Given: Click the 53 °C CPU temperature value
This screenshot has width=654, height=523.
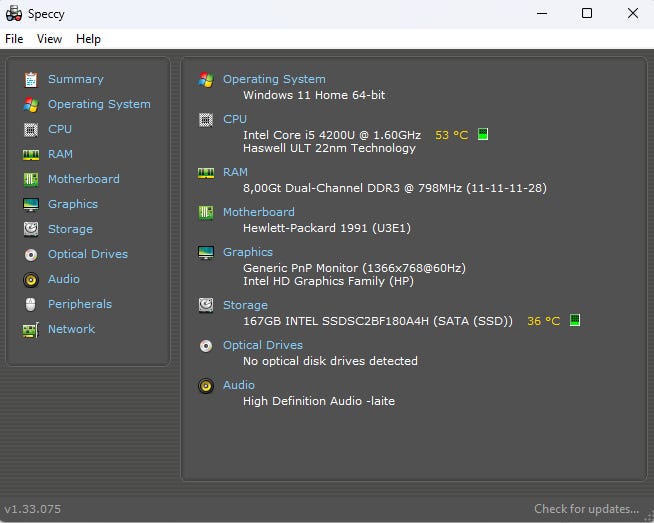Looking at the screenshot, I should [452, 135].
